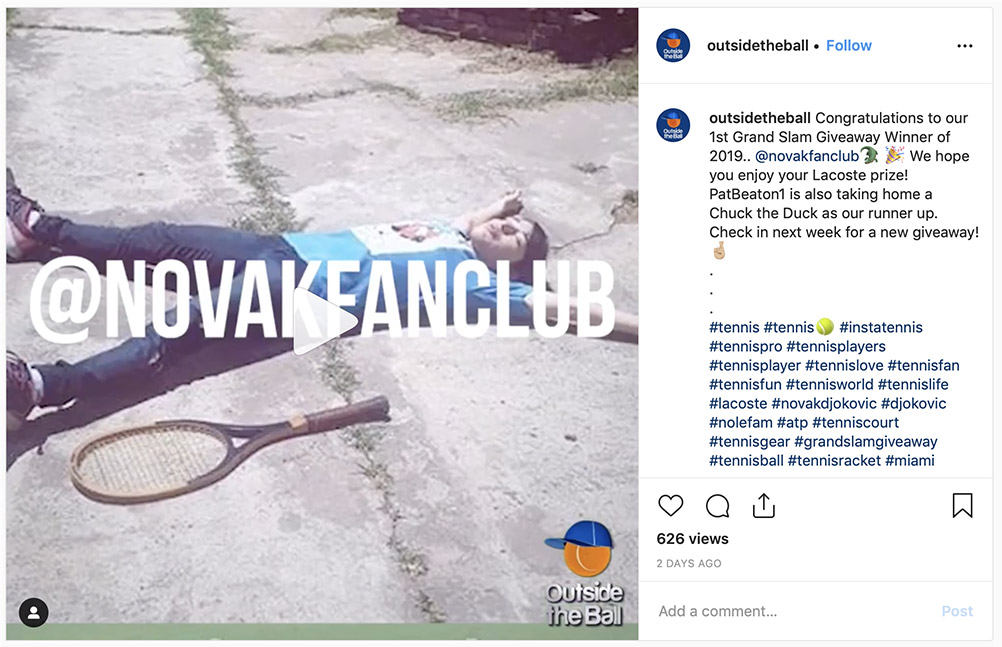Screen dimensions: 1002x647
Task: Share the post using the share icon
Action: [764, 506]
